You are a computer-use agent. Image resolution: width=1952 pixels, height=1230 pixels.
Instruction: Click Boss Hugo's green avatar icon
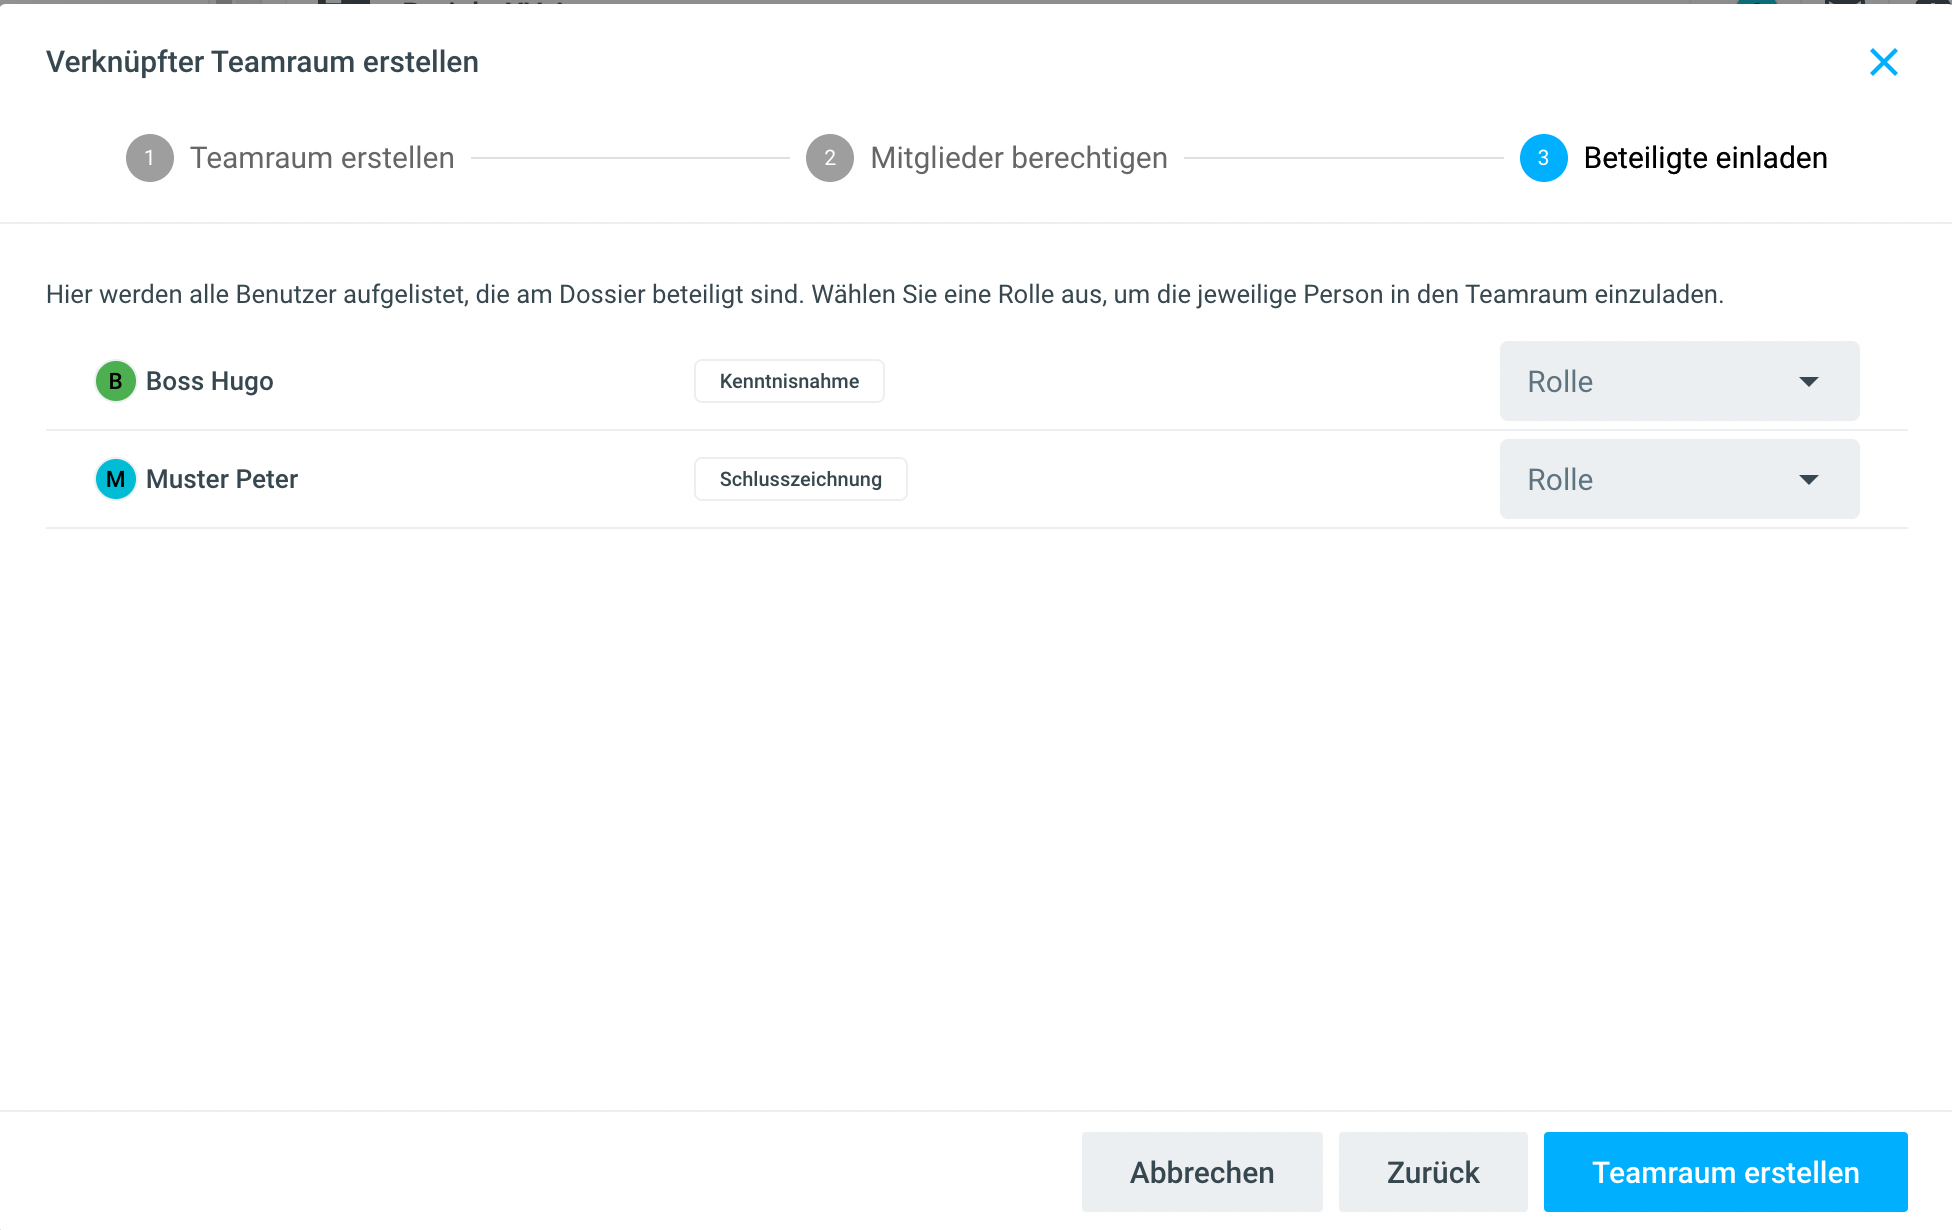(x=116, y=381)
